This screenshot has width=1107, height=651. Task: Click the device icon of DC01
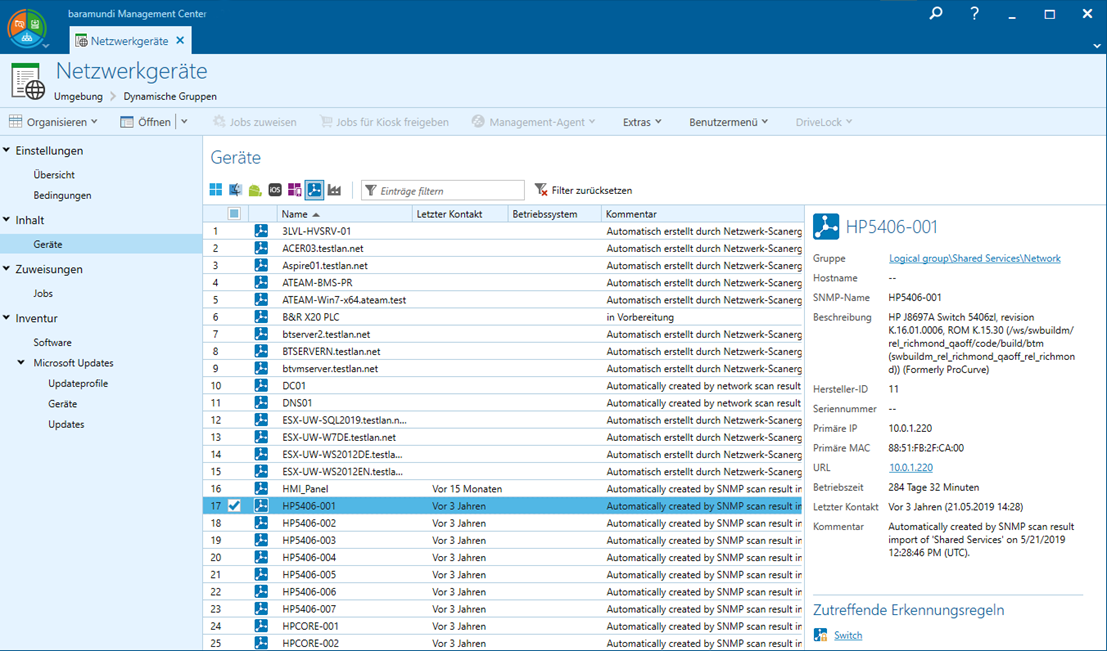click(x=261, y=386)
